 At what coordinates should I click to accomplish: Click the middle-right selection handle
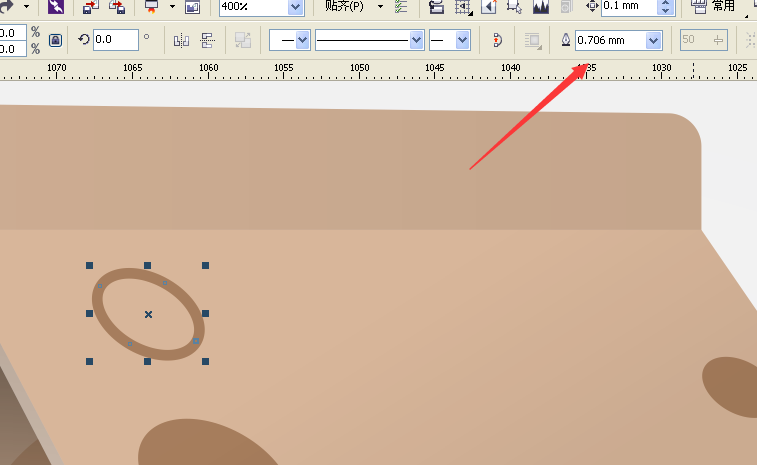pos(205,313)
